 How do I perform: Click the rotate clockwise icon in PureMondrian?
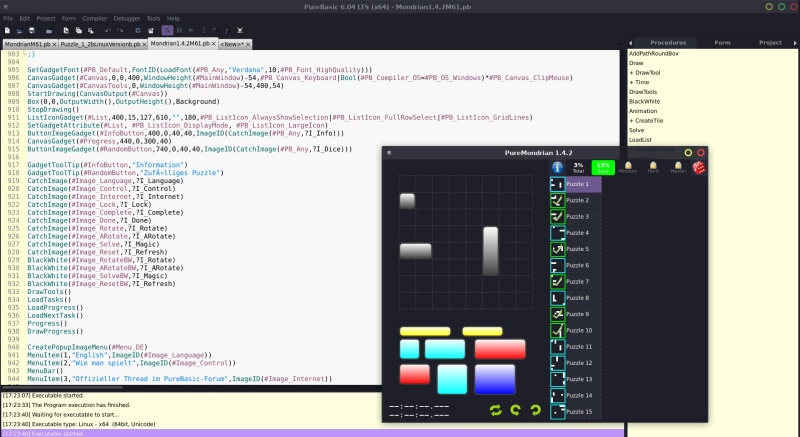[x=535, y=410]
